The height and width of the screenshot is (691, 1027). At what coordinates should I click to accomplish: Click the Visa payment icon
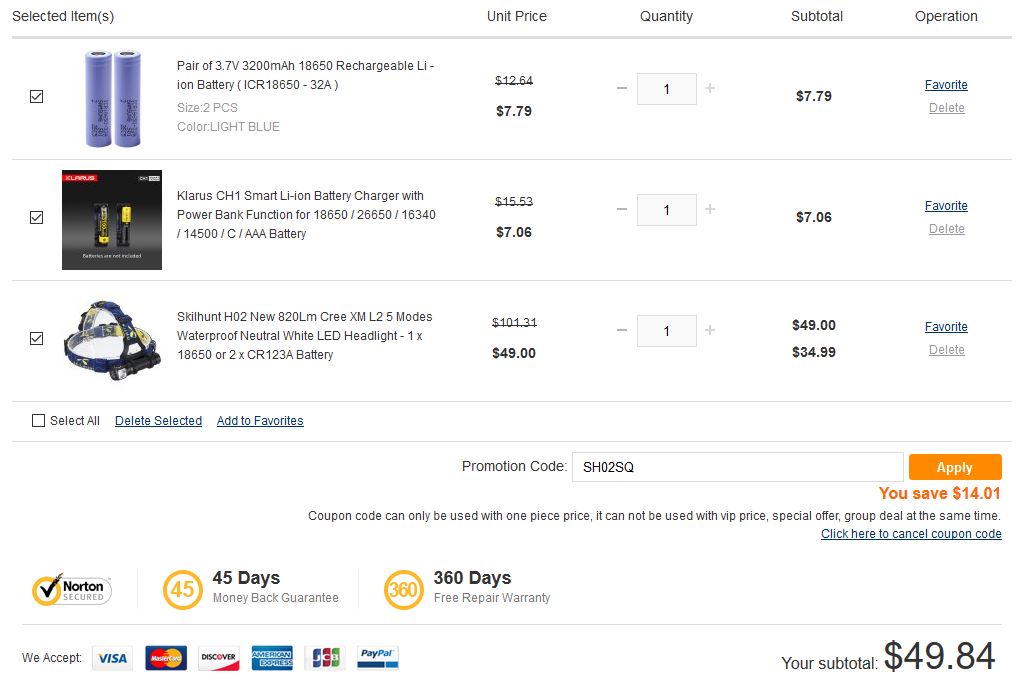[112, 658]
